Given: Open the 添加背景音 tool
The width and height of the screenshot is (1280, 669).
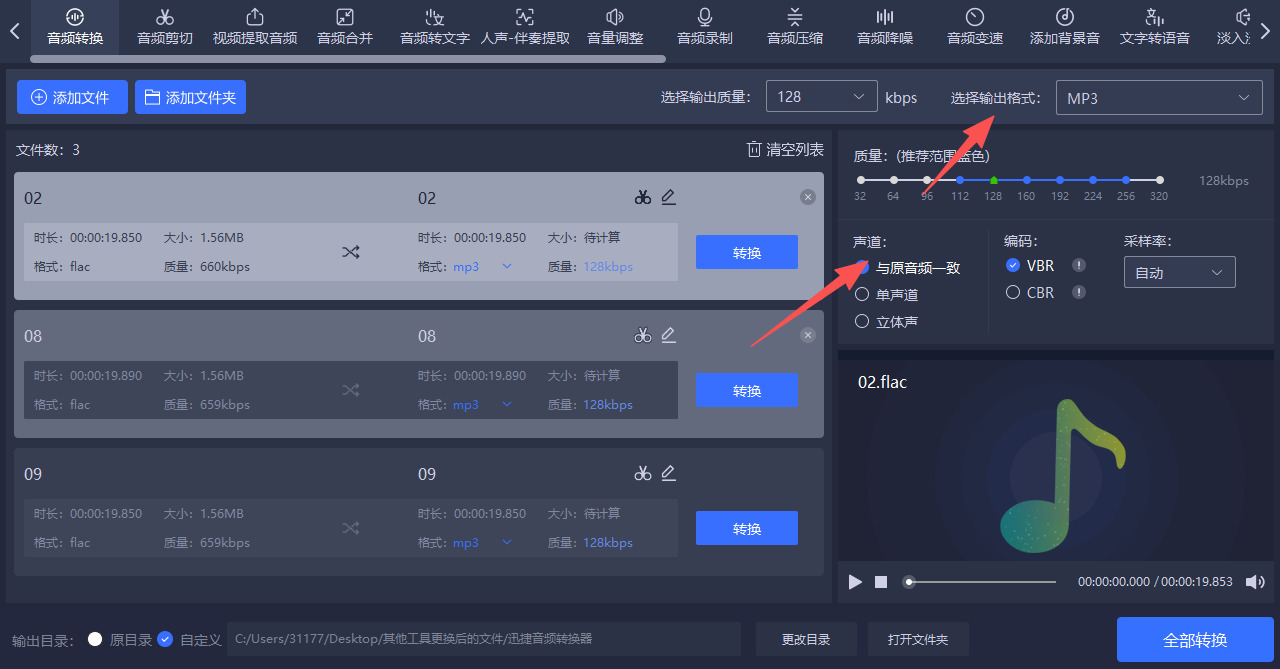Looking at the screenshot, I should 1065,27.
